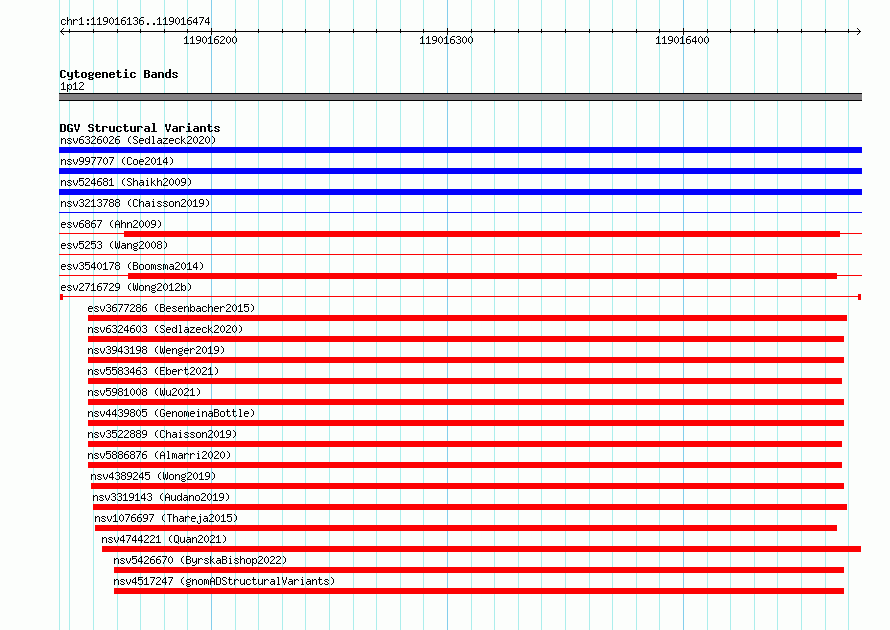The image size is (890, 630).
Task: Click the gray 1p12 cytogenetic band bar
Action: click(x=460, y=97)
